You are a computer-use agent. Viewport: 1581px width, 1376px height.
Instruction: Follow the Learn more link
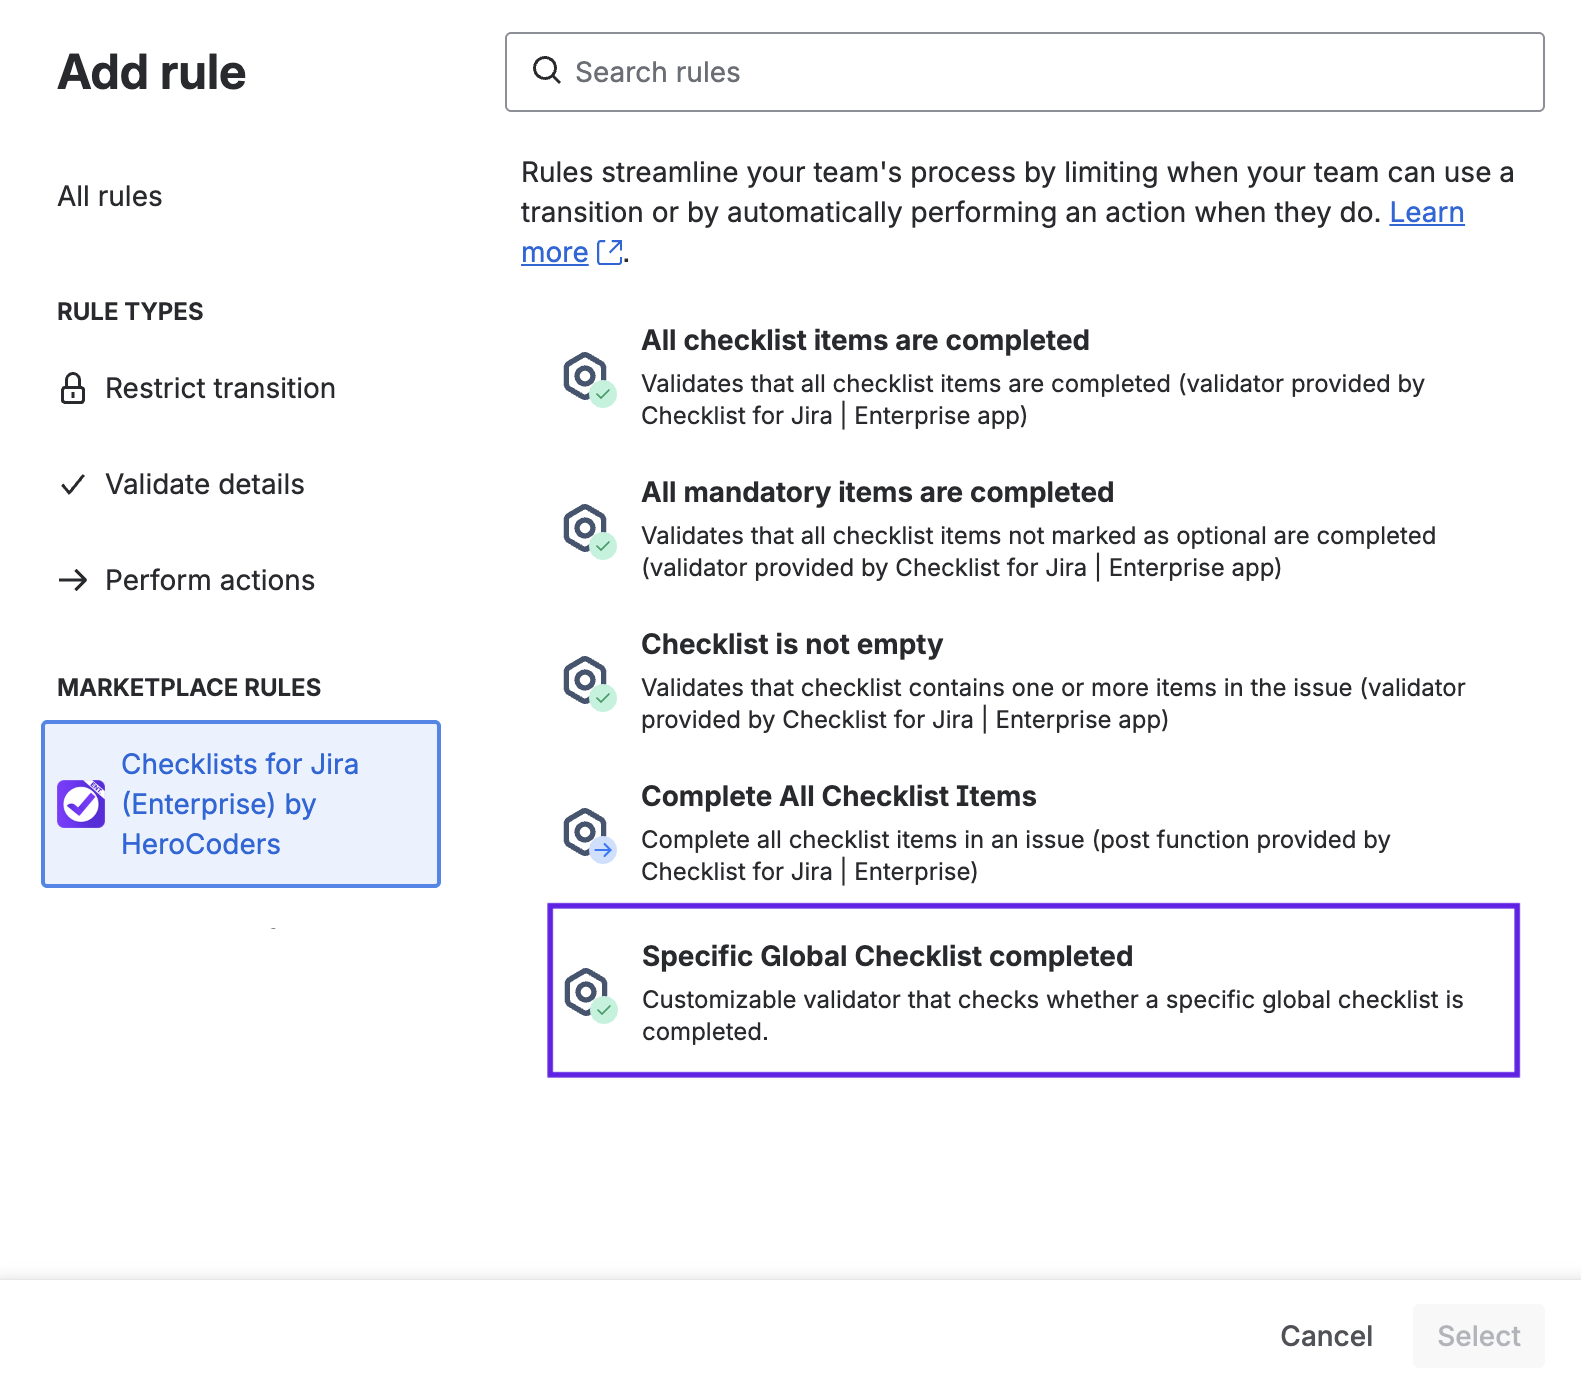tap(1426, 213)
